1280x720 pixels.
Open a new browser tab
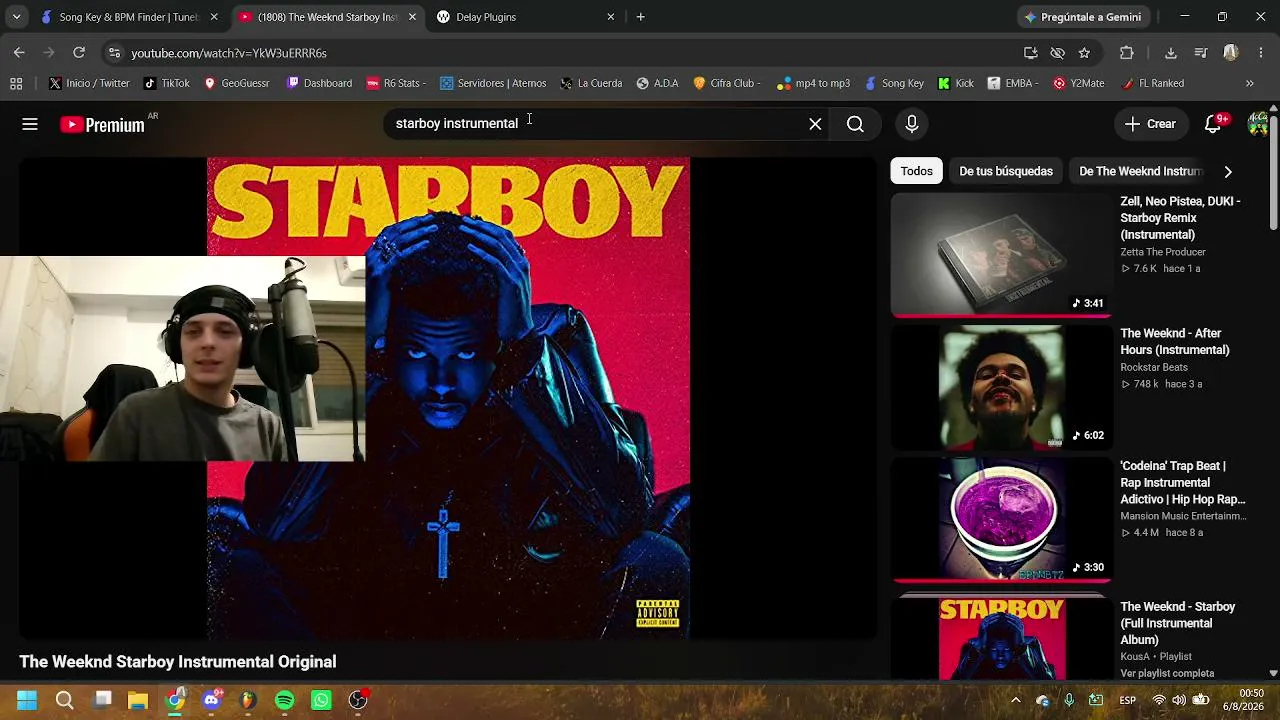[x=640, y=17]
